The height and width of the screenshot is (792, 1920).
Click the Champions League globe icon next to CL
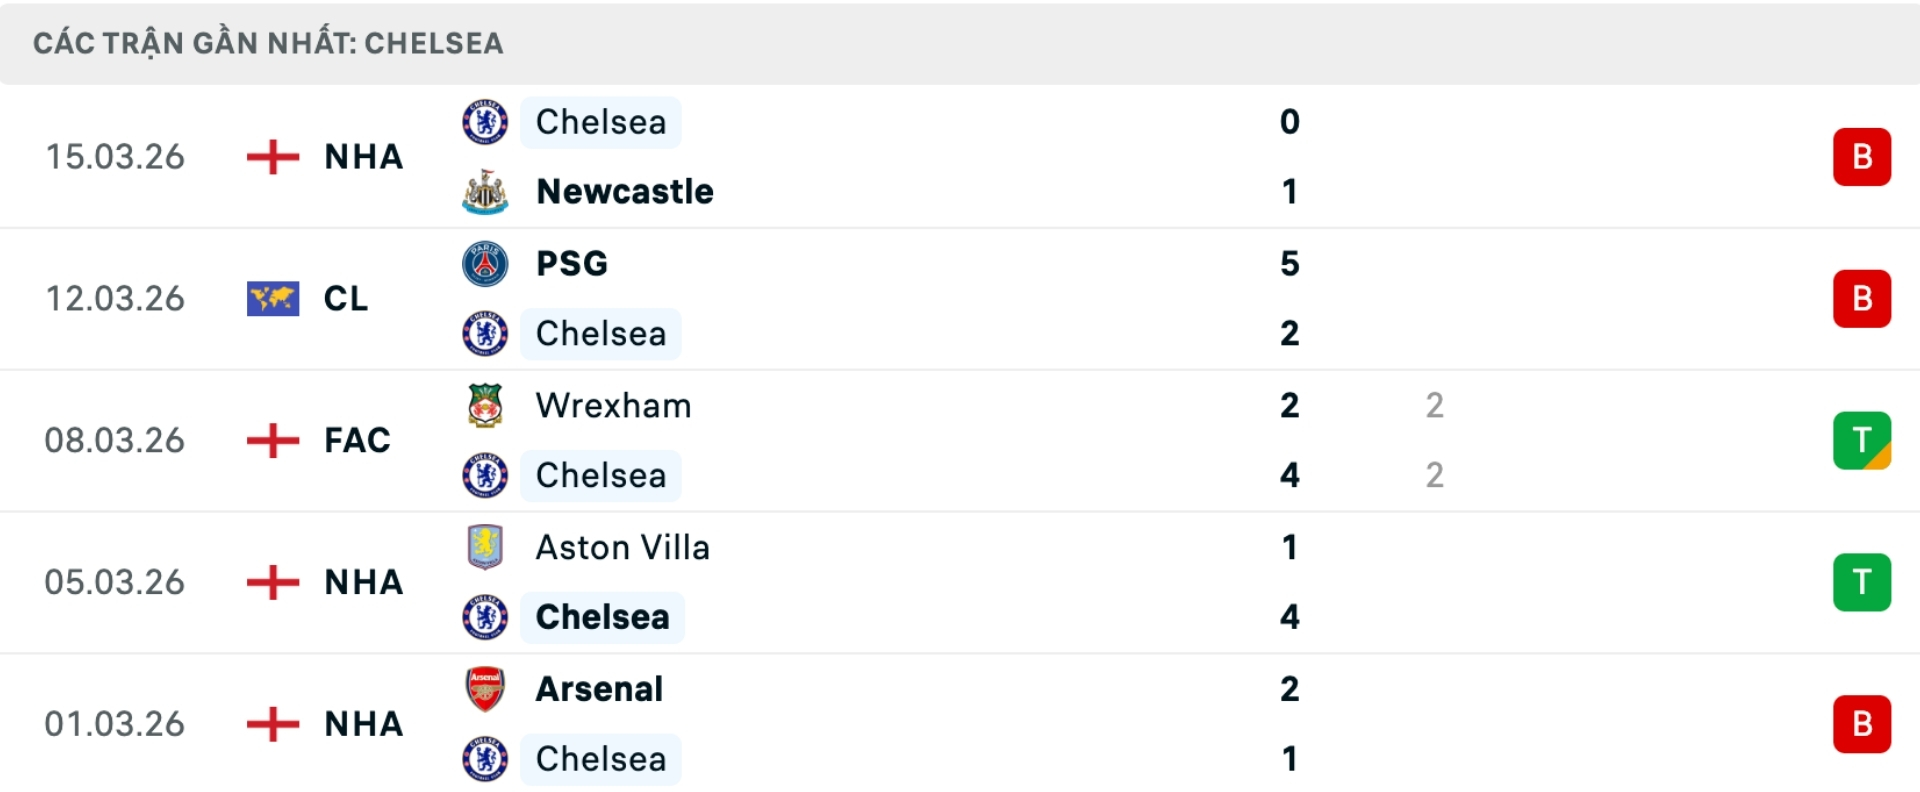271,299
